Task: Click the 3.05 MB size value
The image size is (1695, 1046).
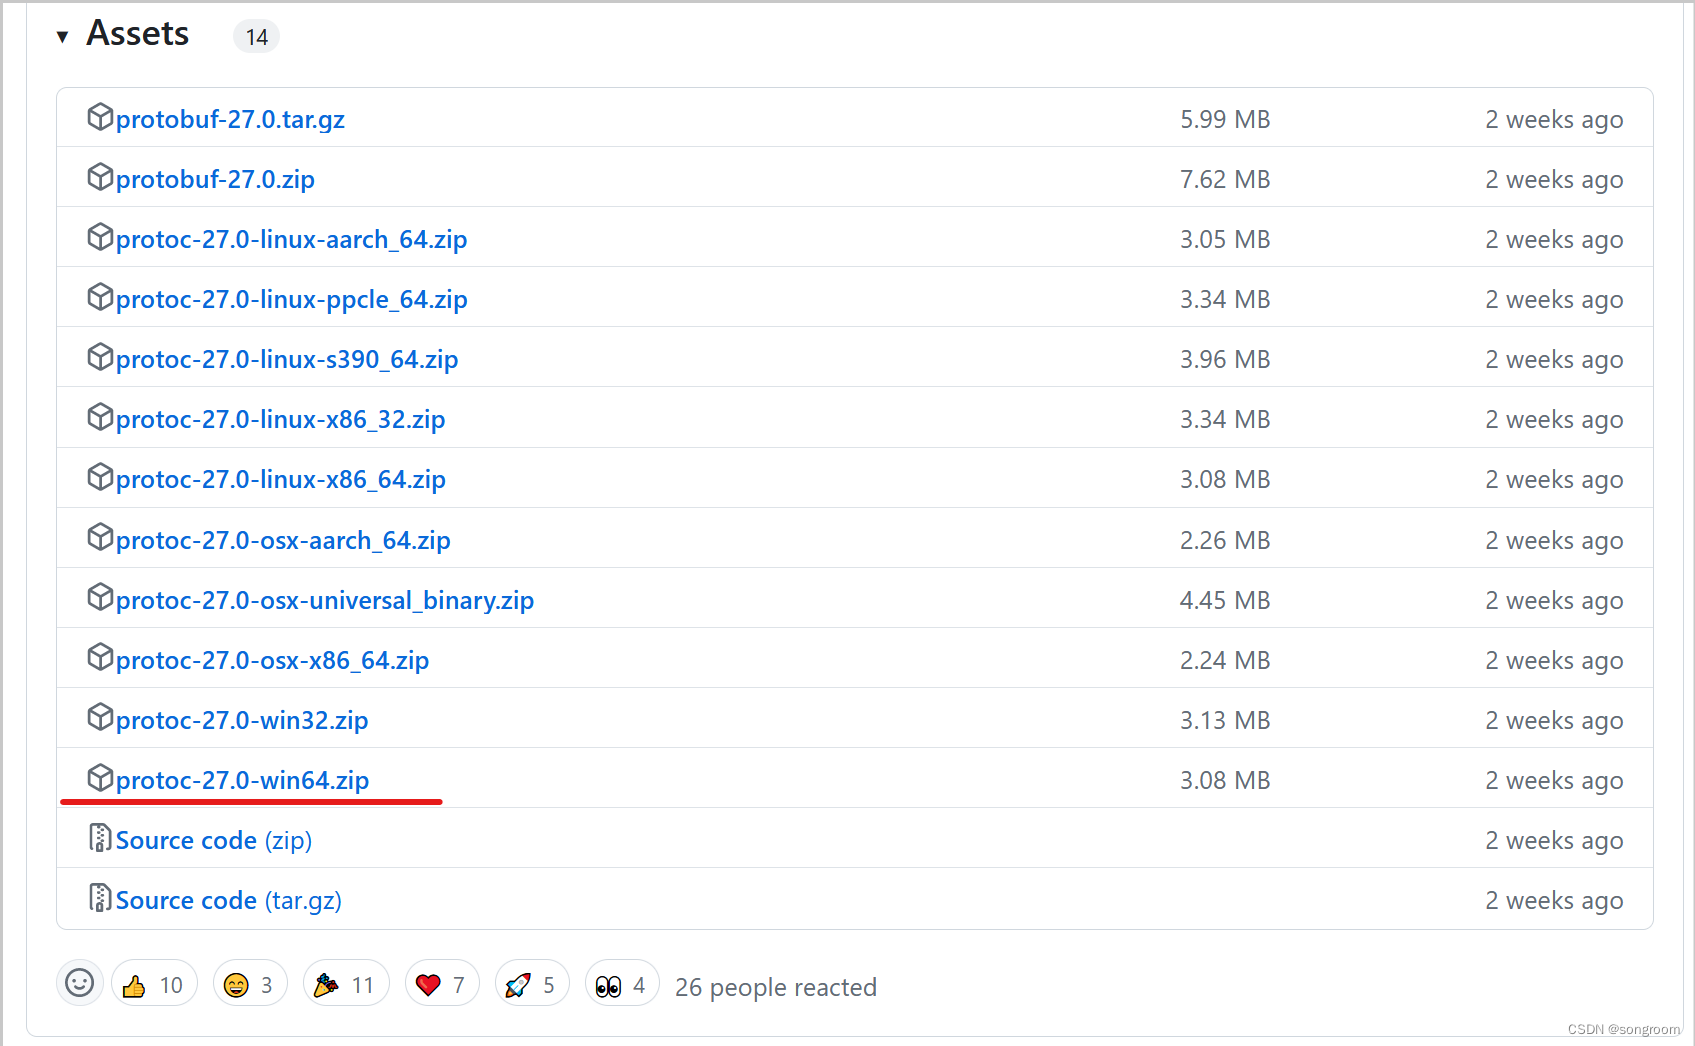Action: tap(1225, 240)
